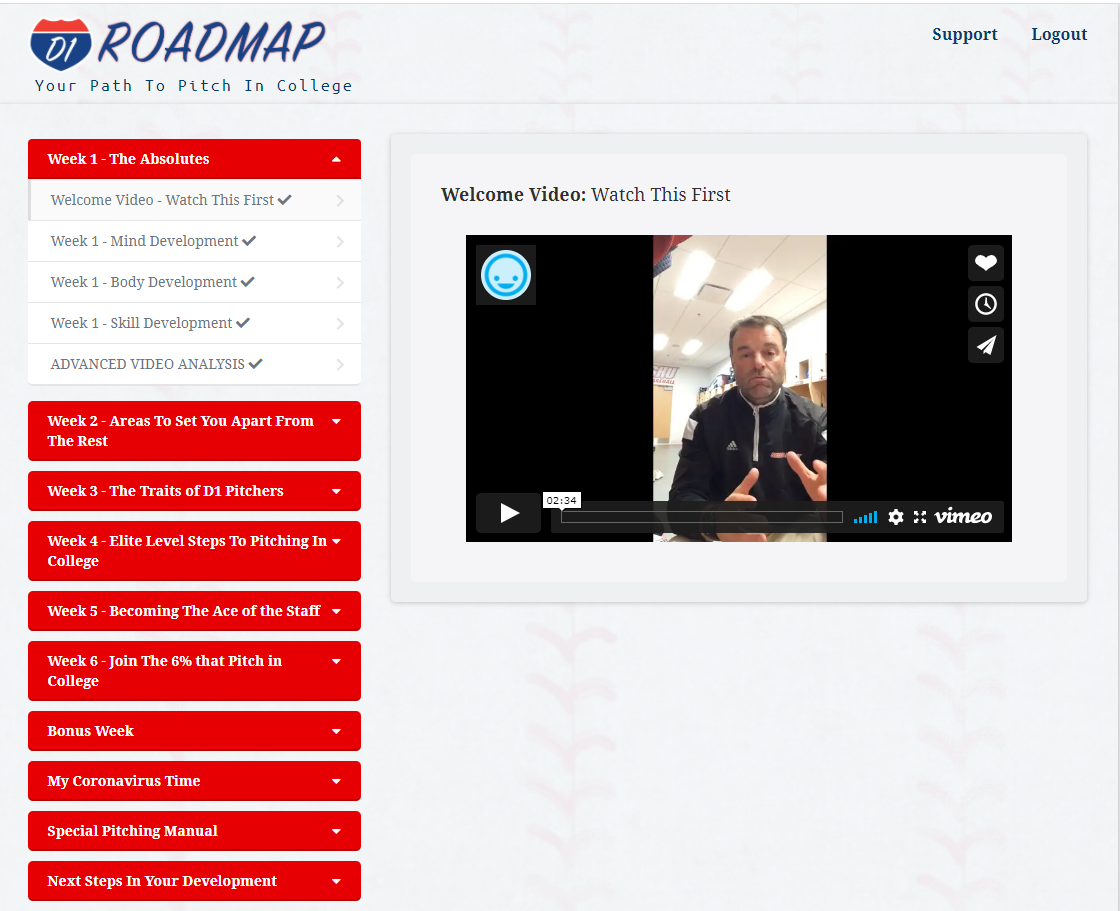1120x911 pixels.
Task: Expand Week 3 - The Traits of D1 Pitchers
Action: tap(194, 491)
